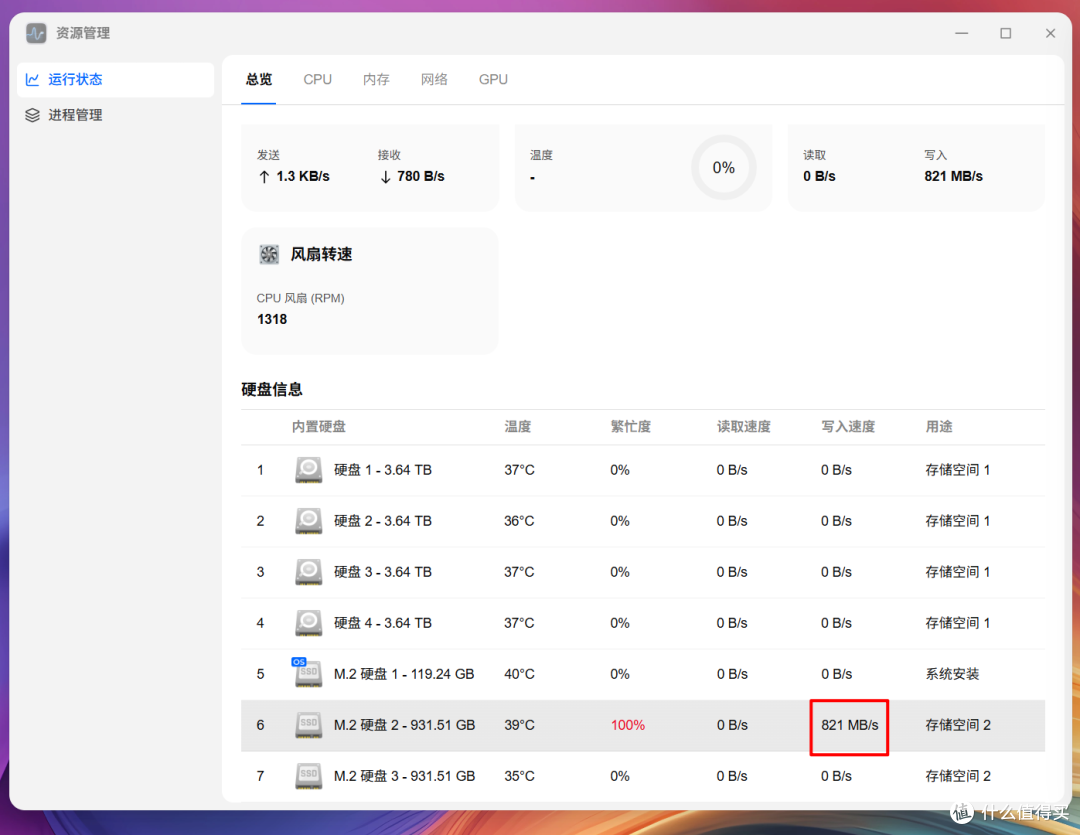Select the M.2 硬盘 3 - 931.51 GB row
This screenshot has width=1080, height=835.
pos(643,776)
